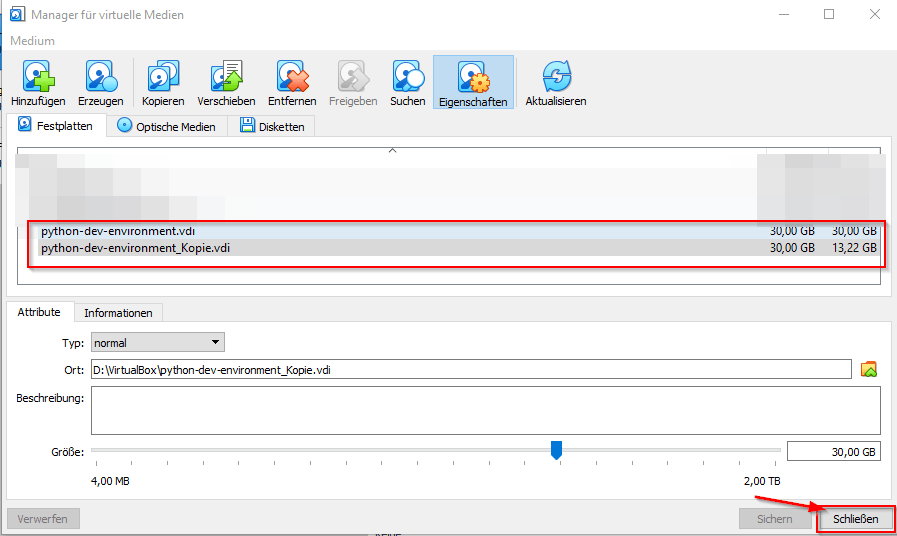The image size is (897, 536).
Task: Click the folder browse icon beside Ort
Action: coord(868,369)
